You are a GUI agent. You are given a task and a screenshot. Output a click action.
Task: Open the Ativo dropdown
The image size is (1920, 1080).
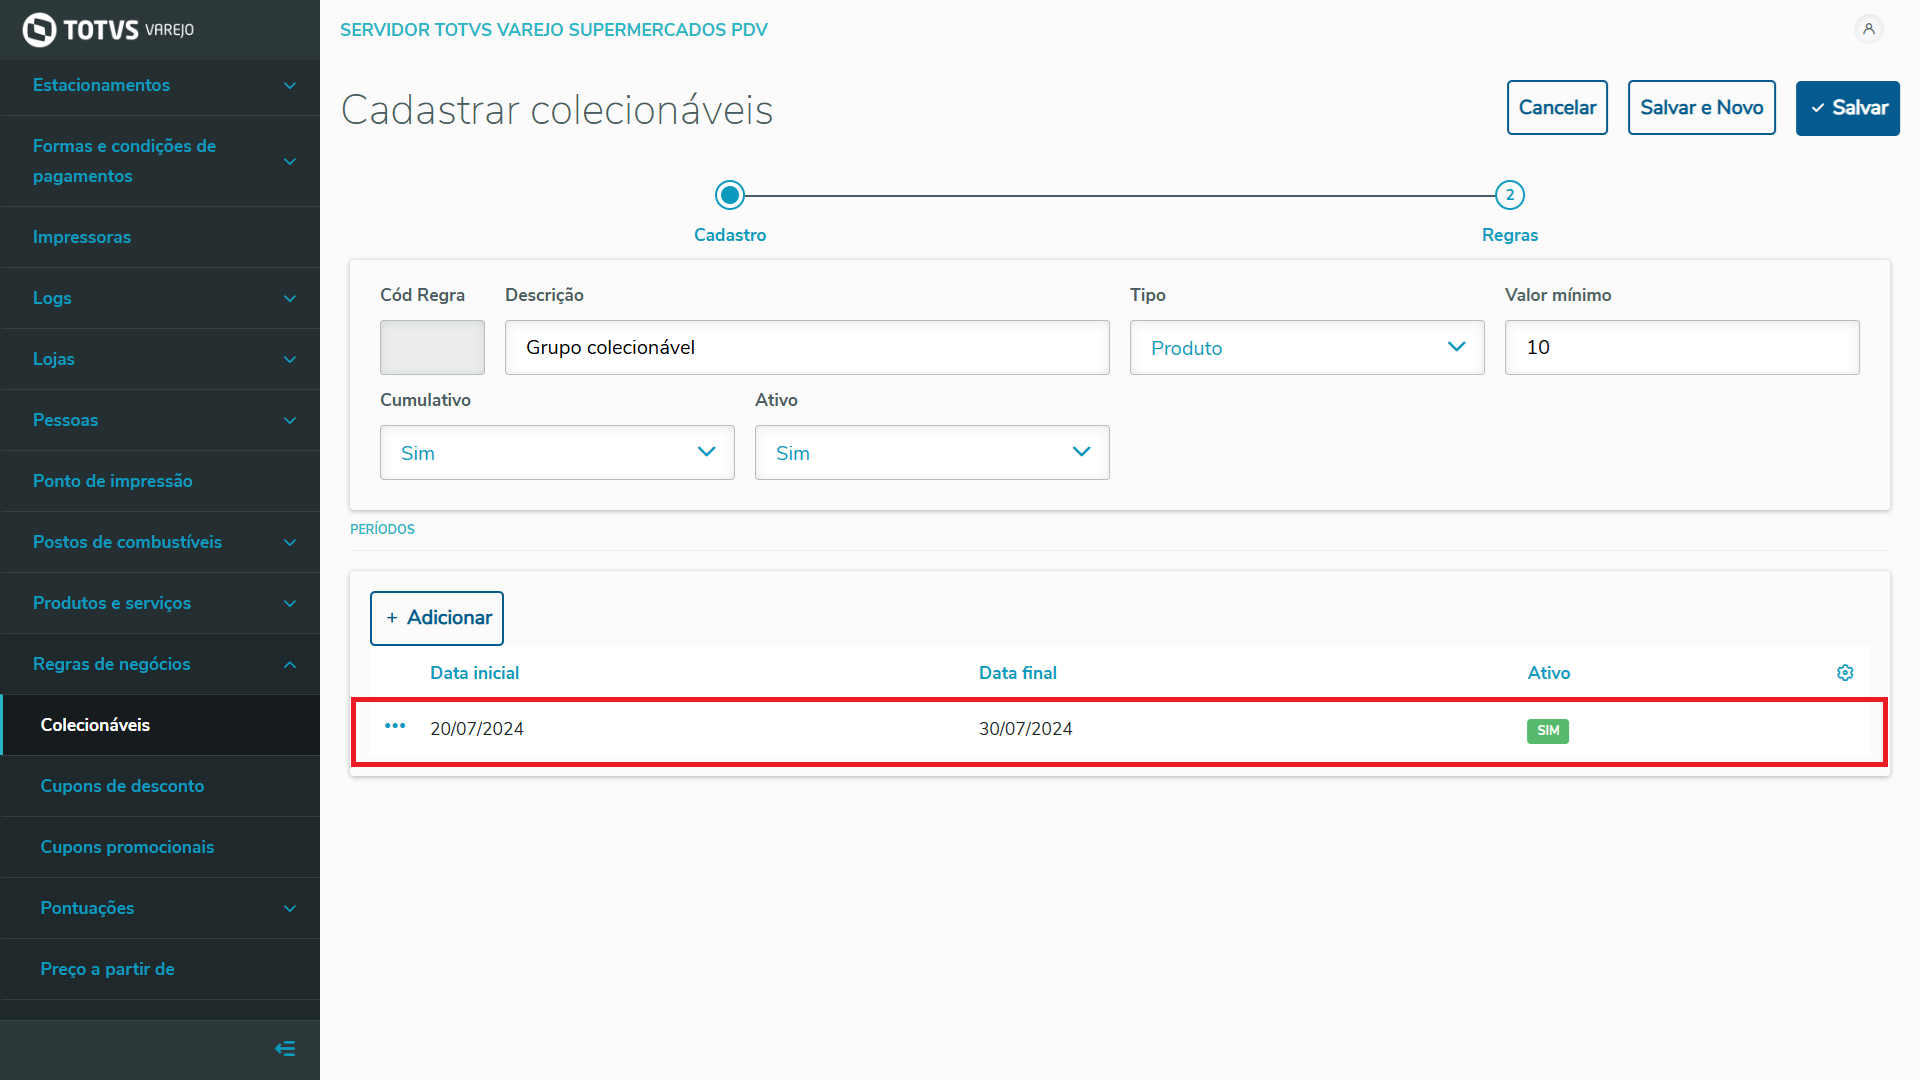coord(931,453)
